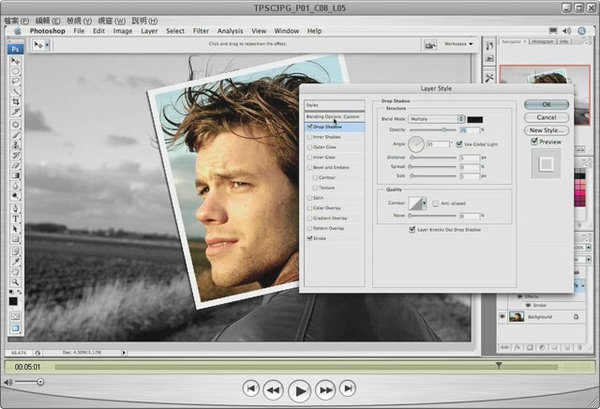Image resolution: width=600 pixels, height=409 pixels.
Task: Select the Crop tool in the toolbox
Action: coord(16,102)
